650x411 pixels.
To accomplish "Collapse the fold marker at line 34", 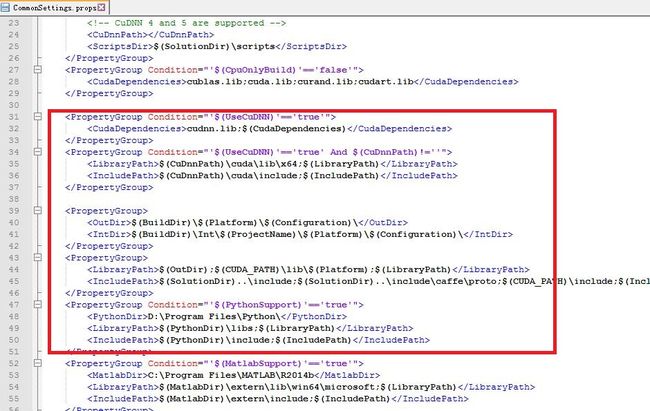I will (38, 152).
